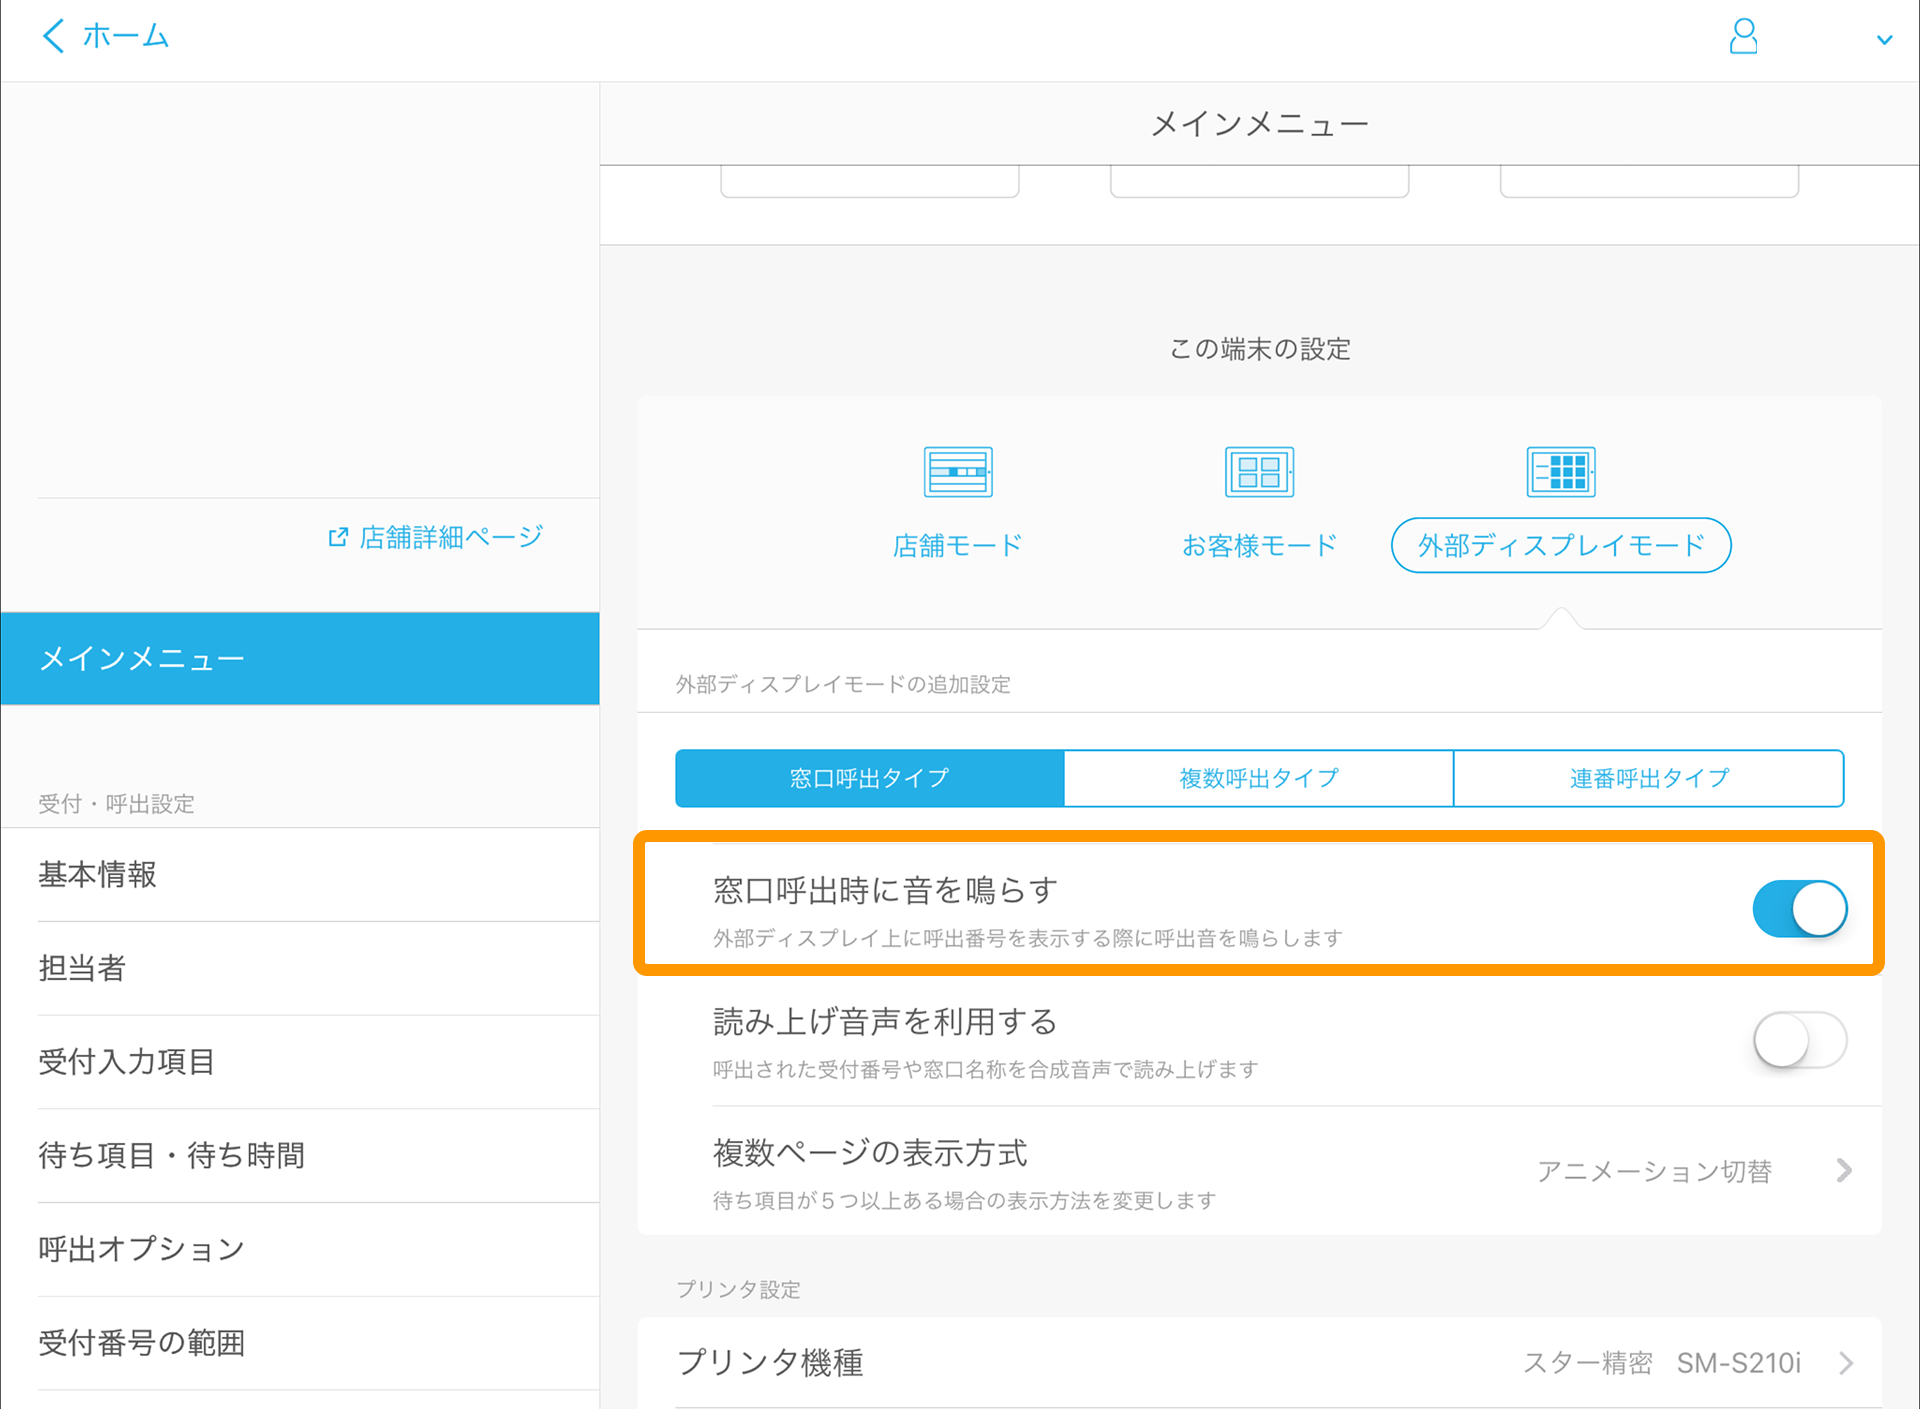This screenshot has width=1920, height=1409.
Task: Open 担当者 in the sidebar
Action: click(300, 968)
